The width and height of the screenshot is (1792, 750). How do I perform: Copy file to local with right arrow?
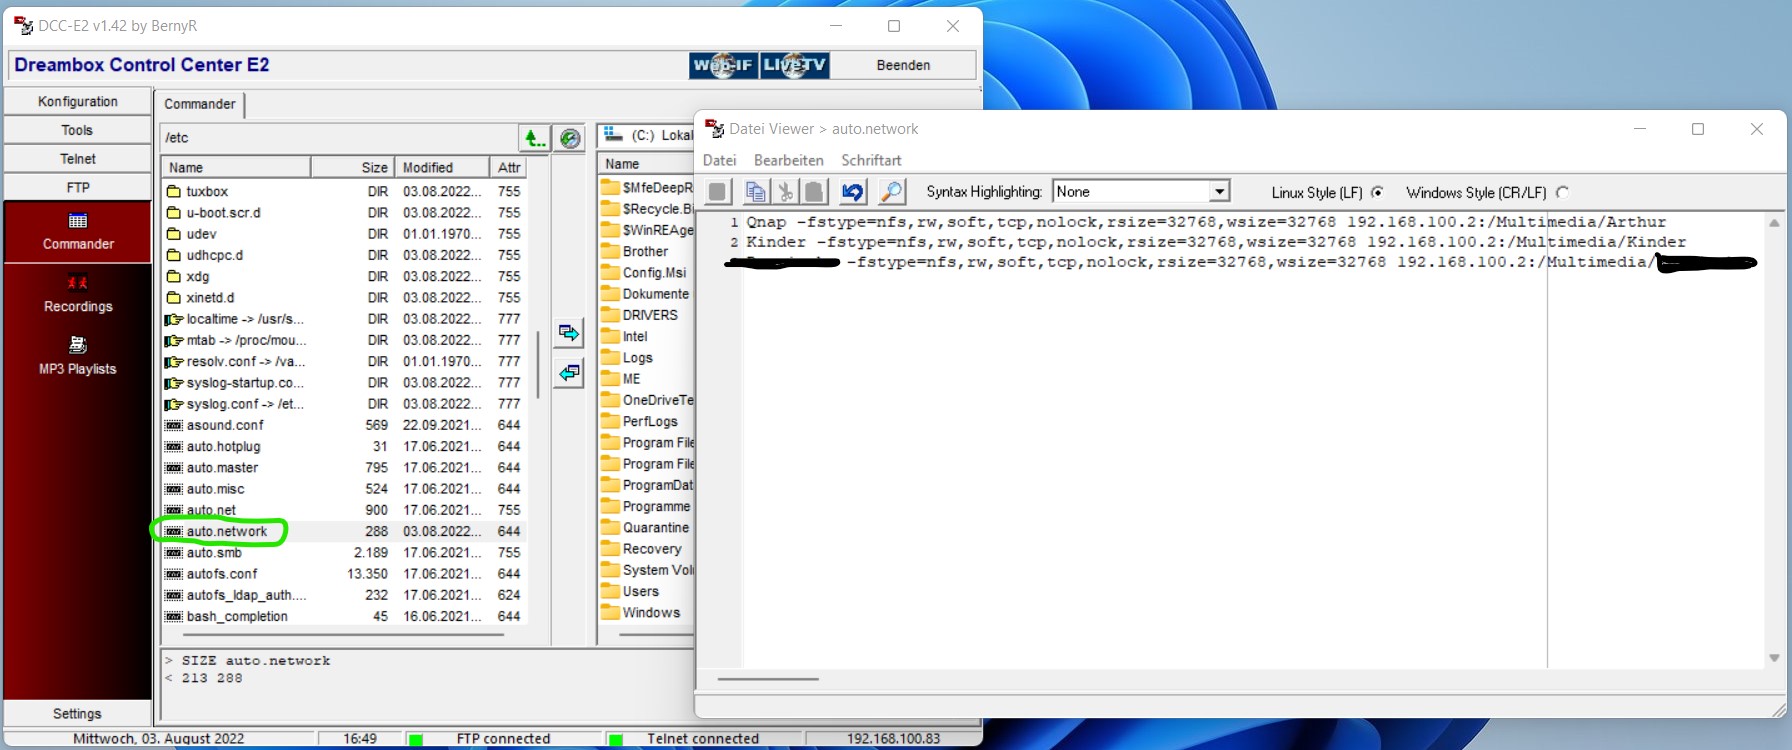pos(569,333)
